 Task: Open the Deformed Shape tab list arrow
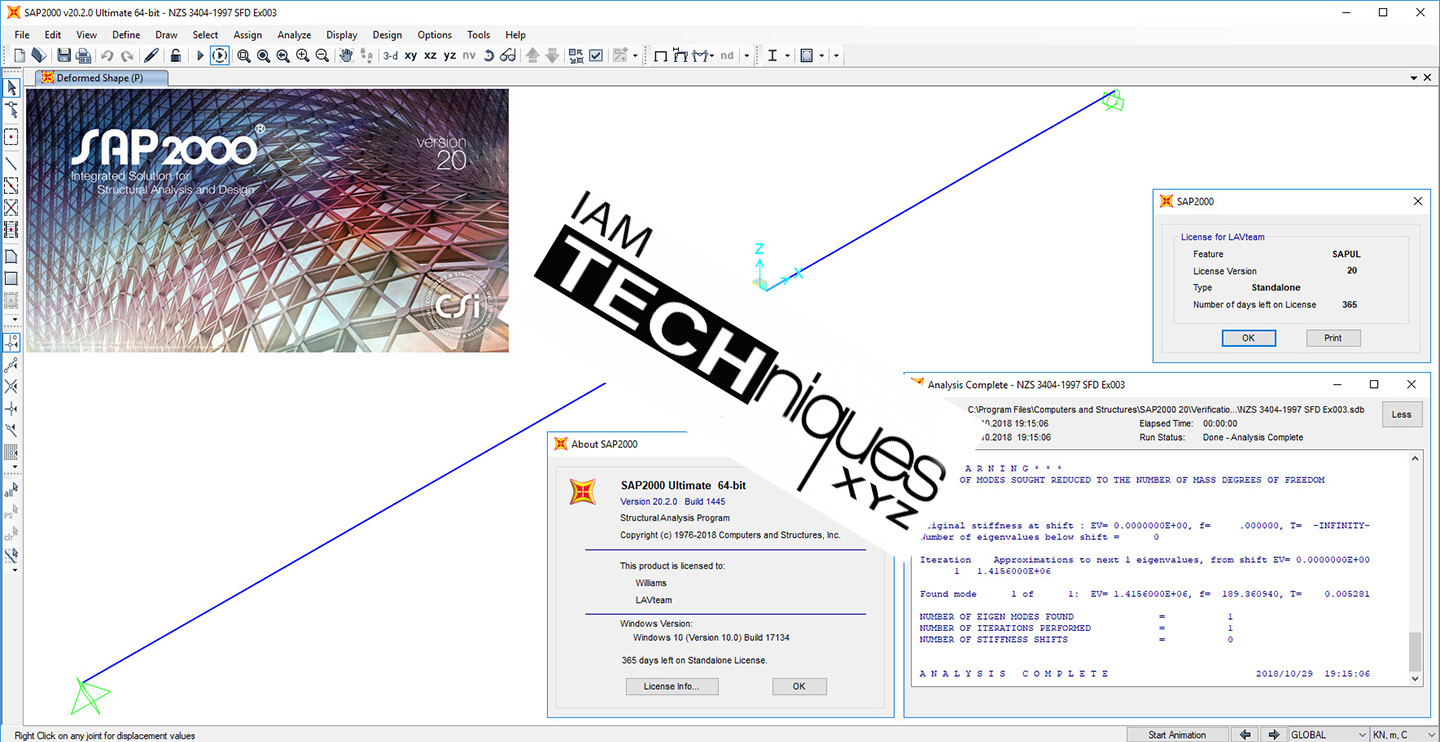(1413, 78)
